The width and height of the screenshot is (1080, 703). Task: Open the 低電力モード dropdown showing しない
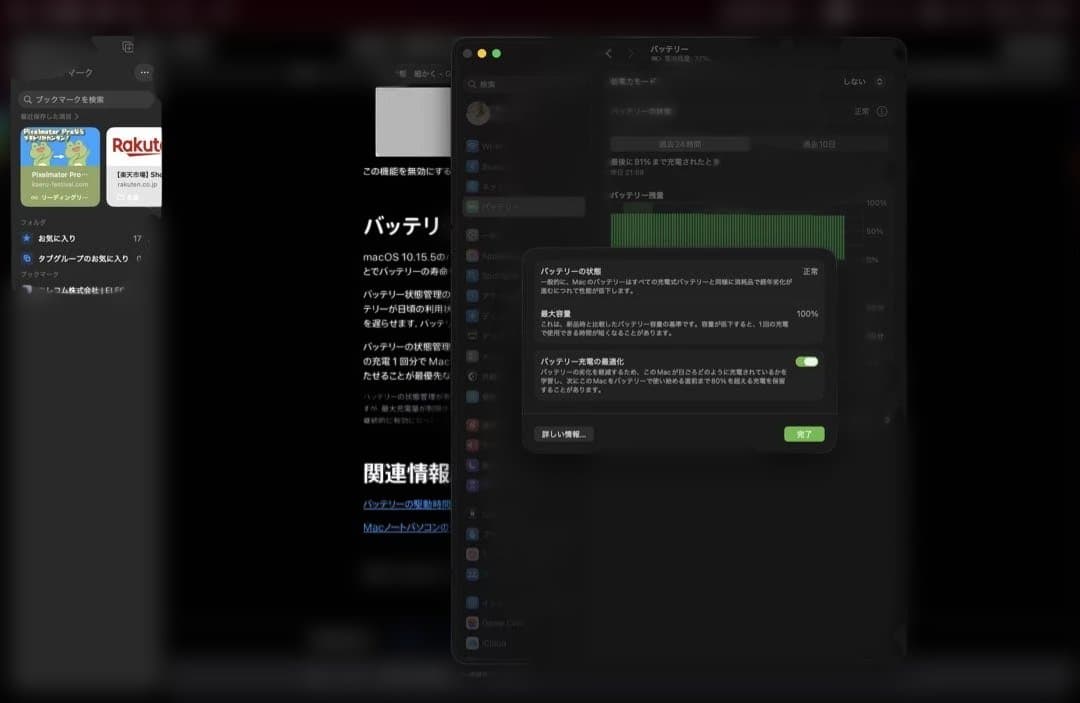(862, 81)
